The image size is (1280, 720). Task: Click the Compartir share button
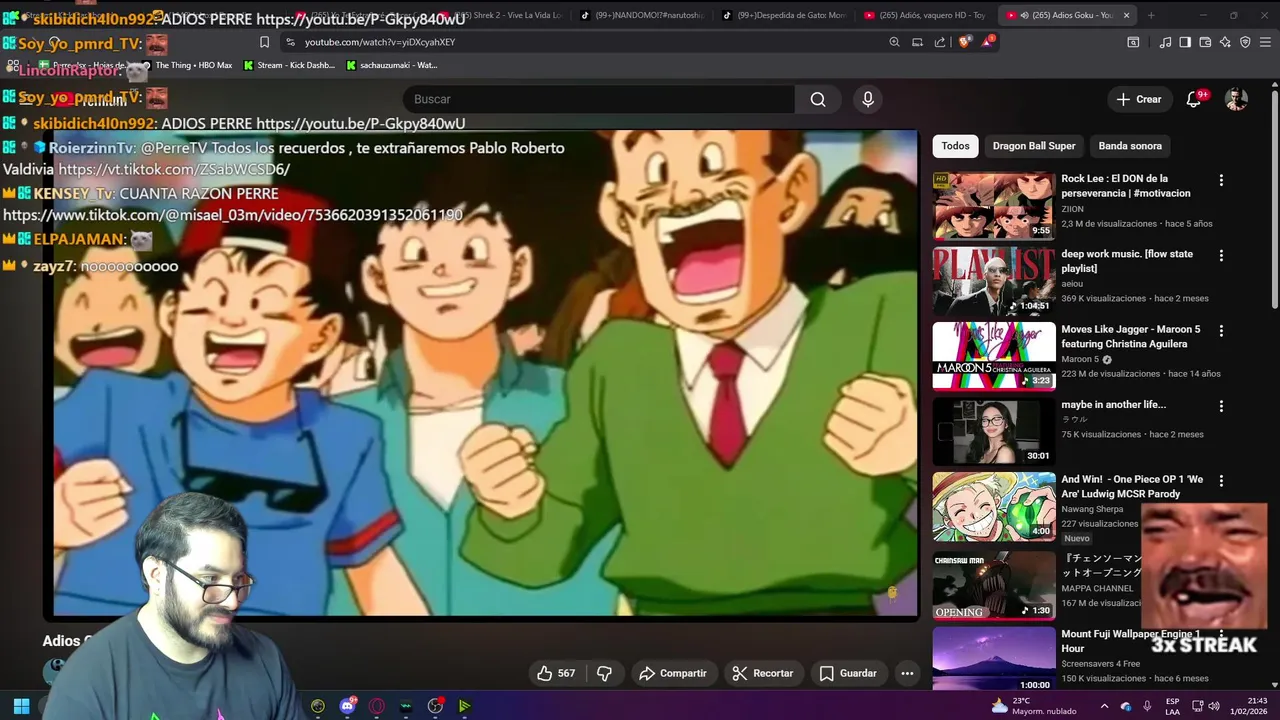[x=672, y=673]
